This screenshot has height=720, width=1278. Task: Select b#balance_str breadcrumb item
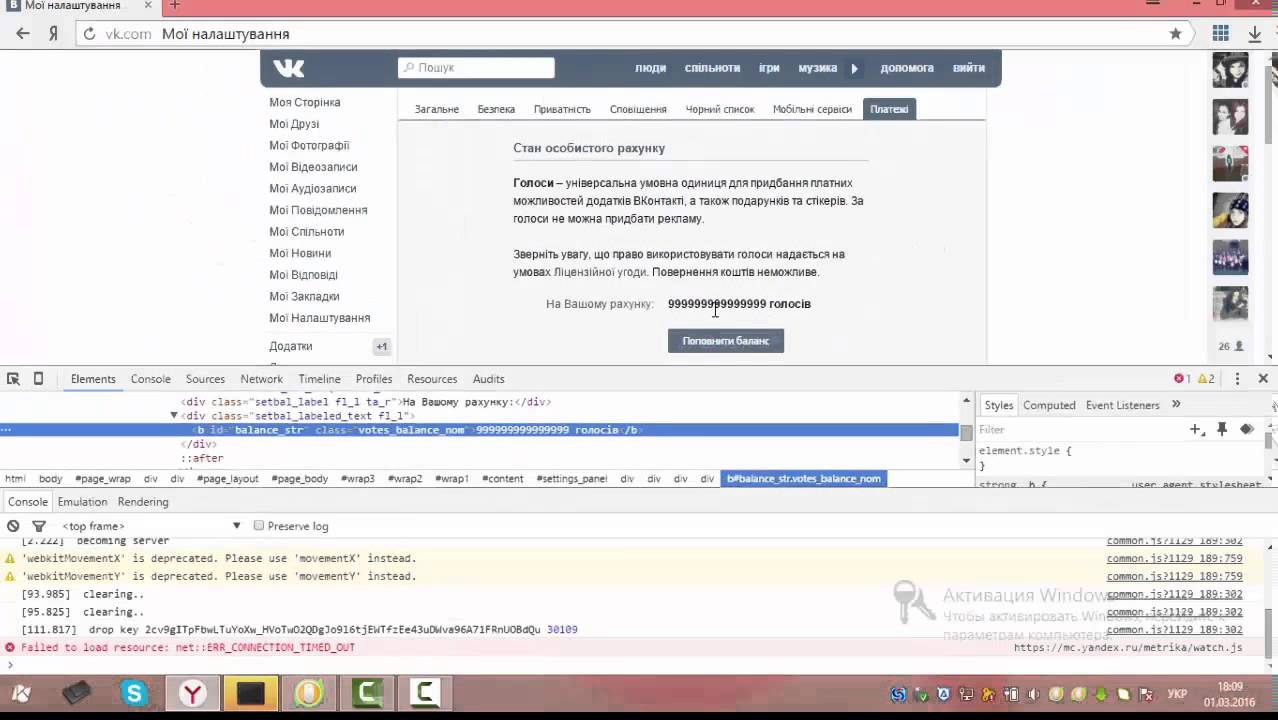(804, 478)
